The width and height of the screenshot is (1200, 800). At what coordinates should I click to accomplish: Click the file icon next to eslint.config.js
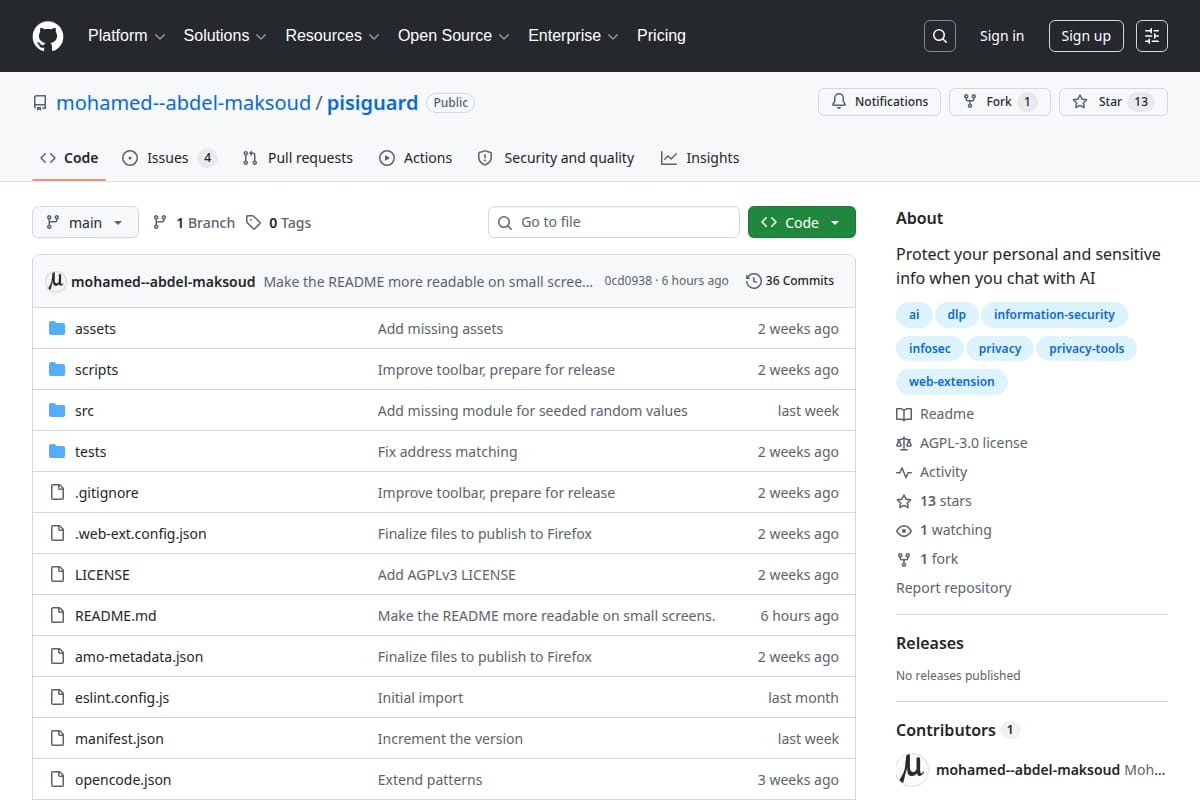[57, 698]
